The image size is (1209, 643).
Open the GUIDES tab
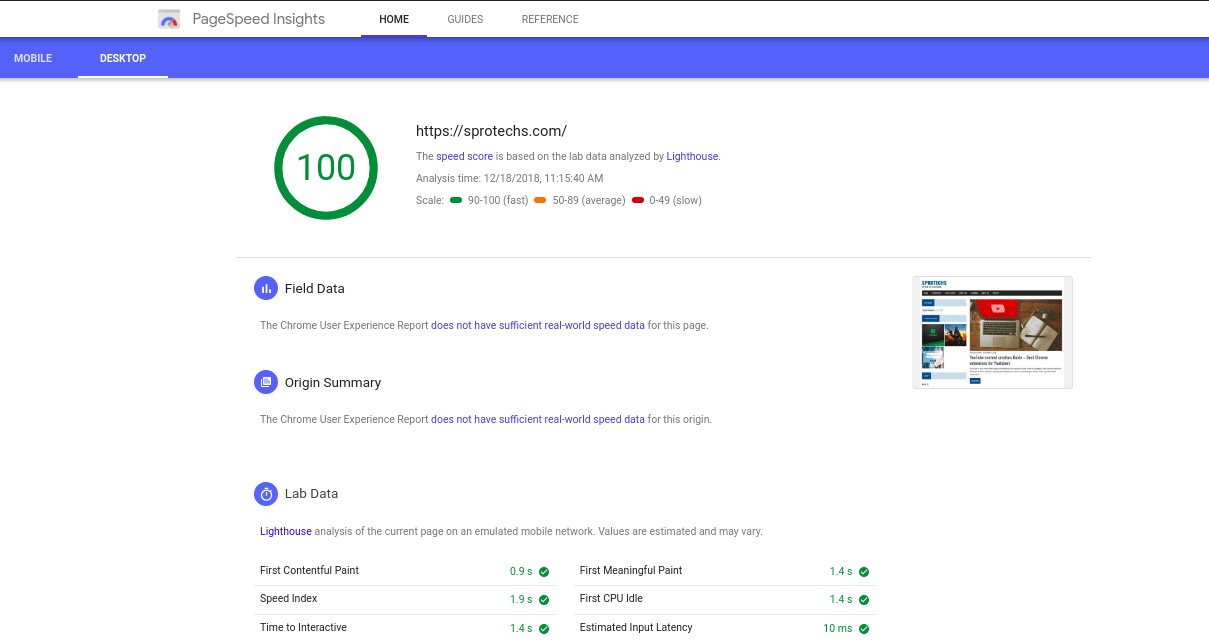click(465, 19)
